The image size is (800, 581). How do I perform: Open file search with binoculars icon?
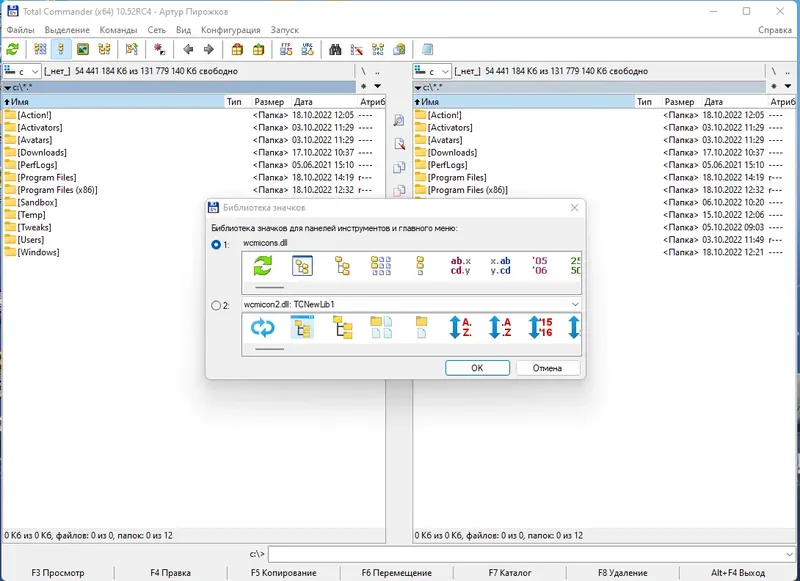click(x=335, y=49)
